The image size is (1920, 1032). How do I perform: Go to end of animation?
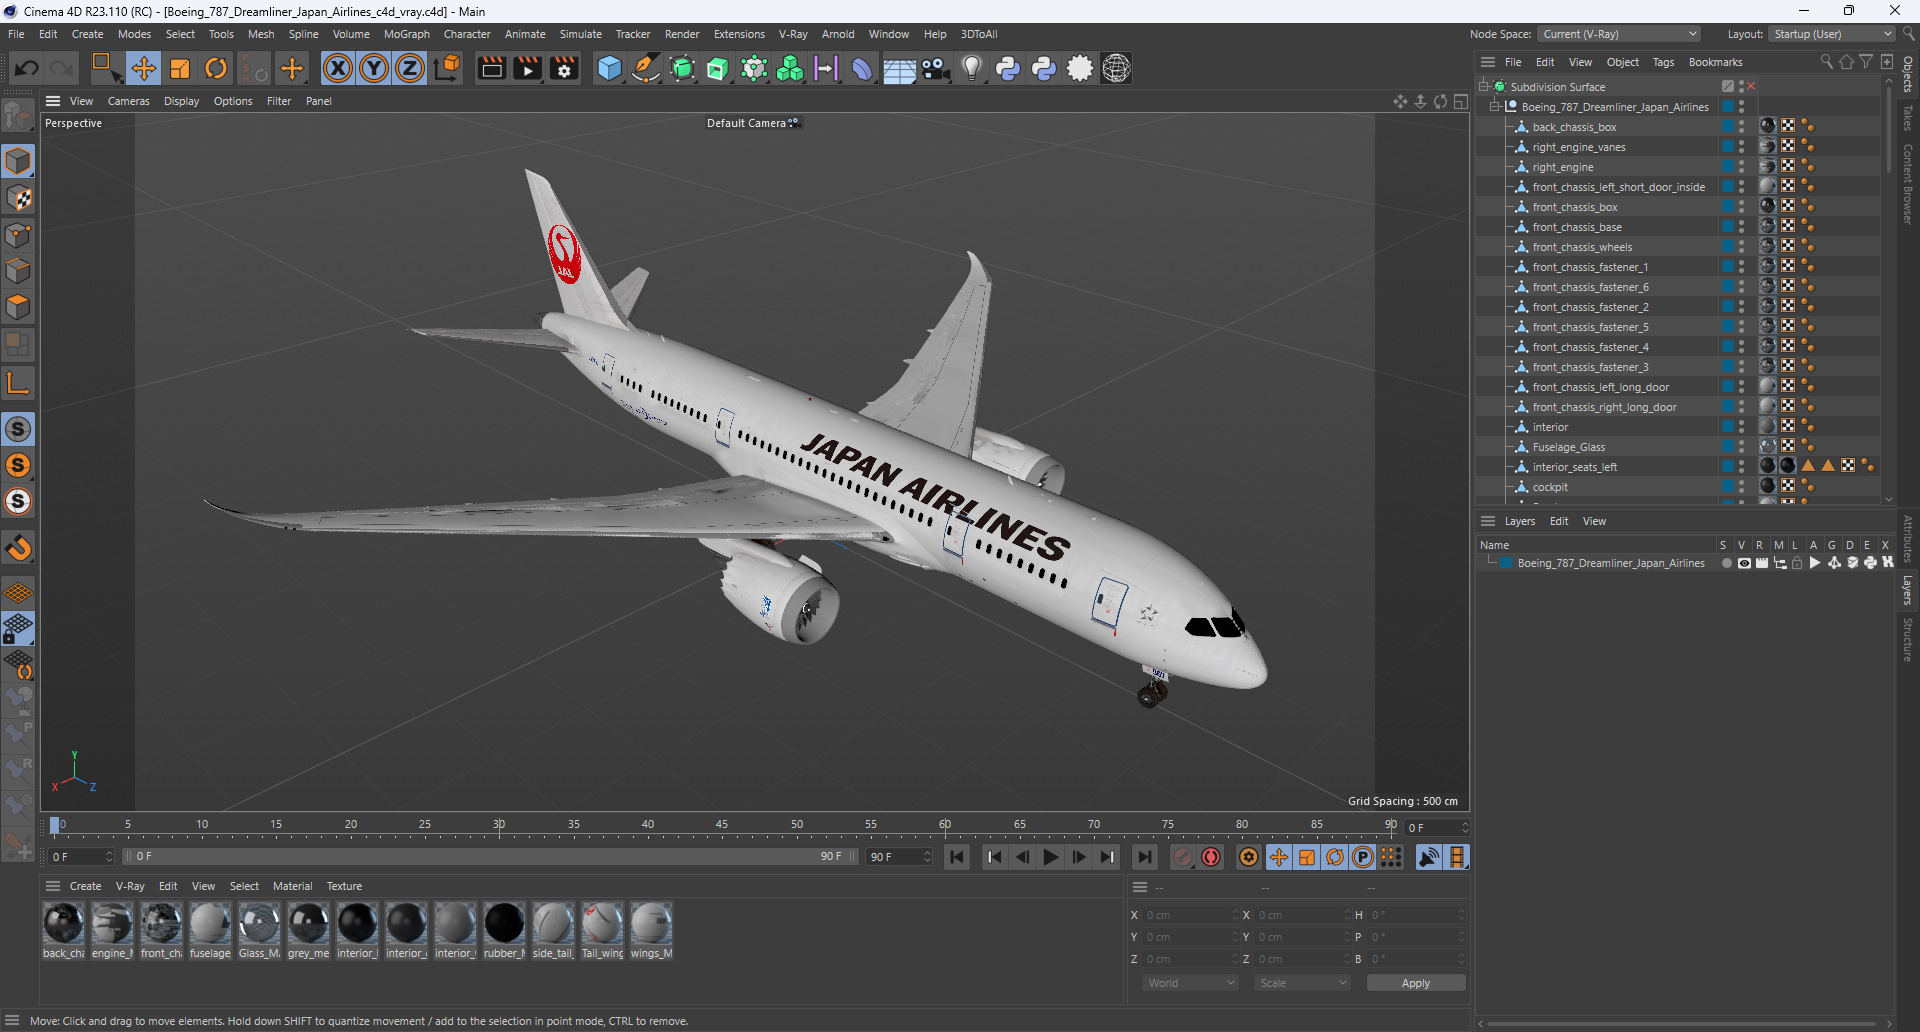point(1144,857)
